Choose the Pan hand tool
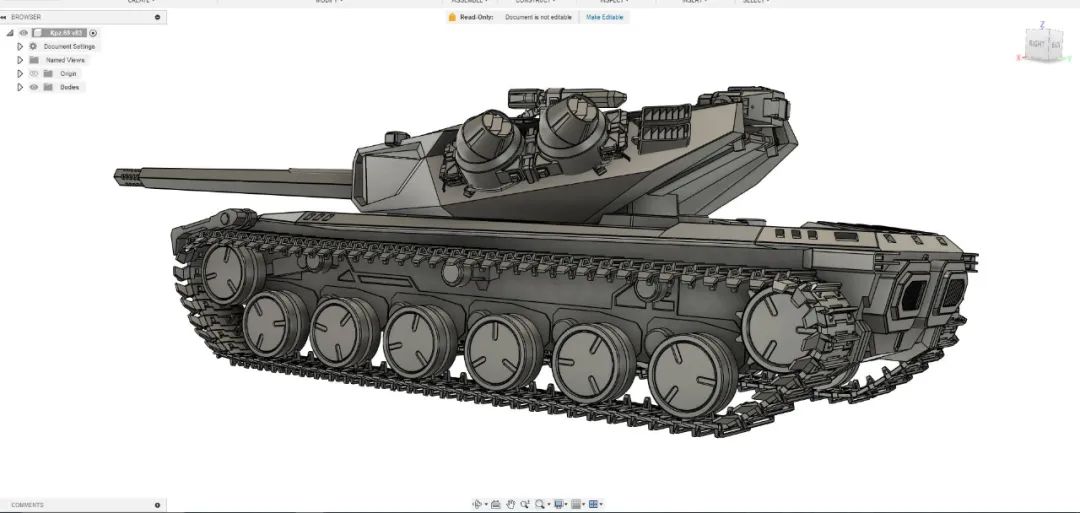Viewport: 1080px width, 513px height. pos(510,505)
